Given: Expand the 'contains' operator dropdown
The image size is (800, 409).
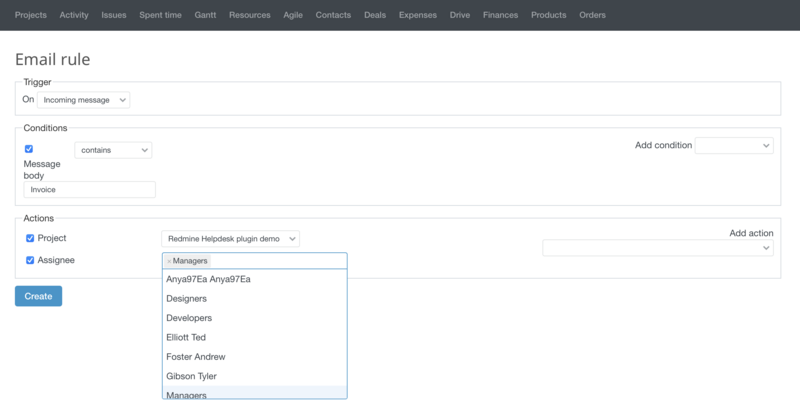Looking at the screenshot, I should (113, 150).
